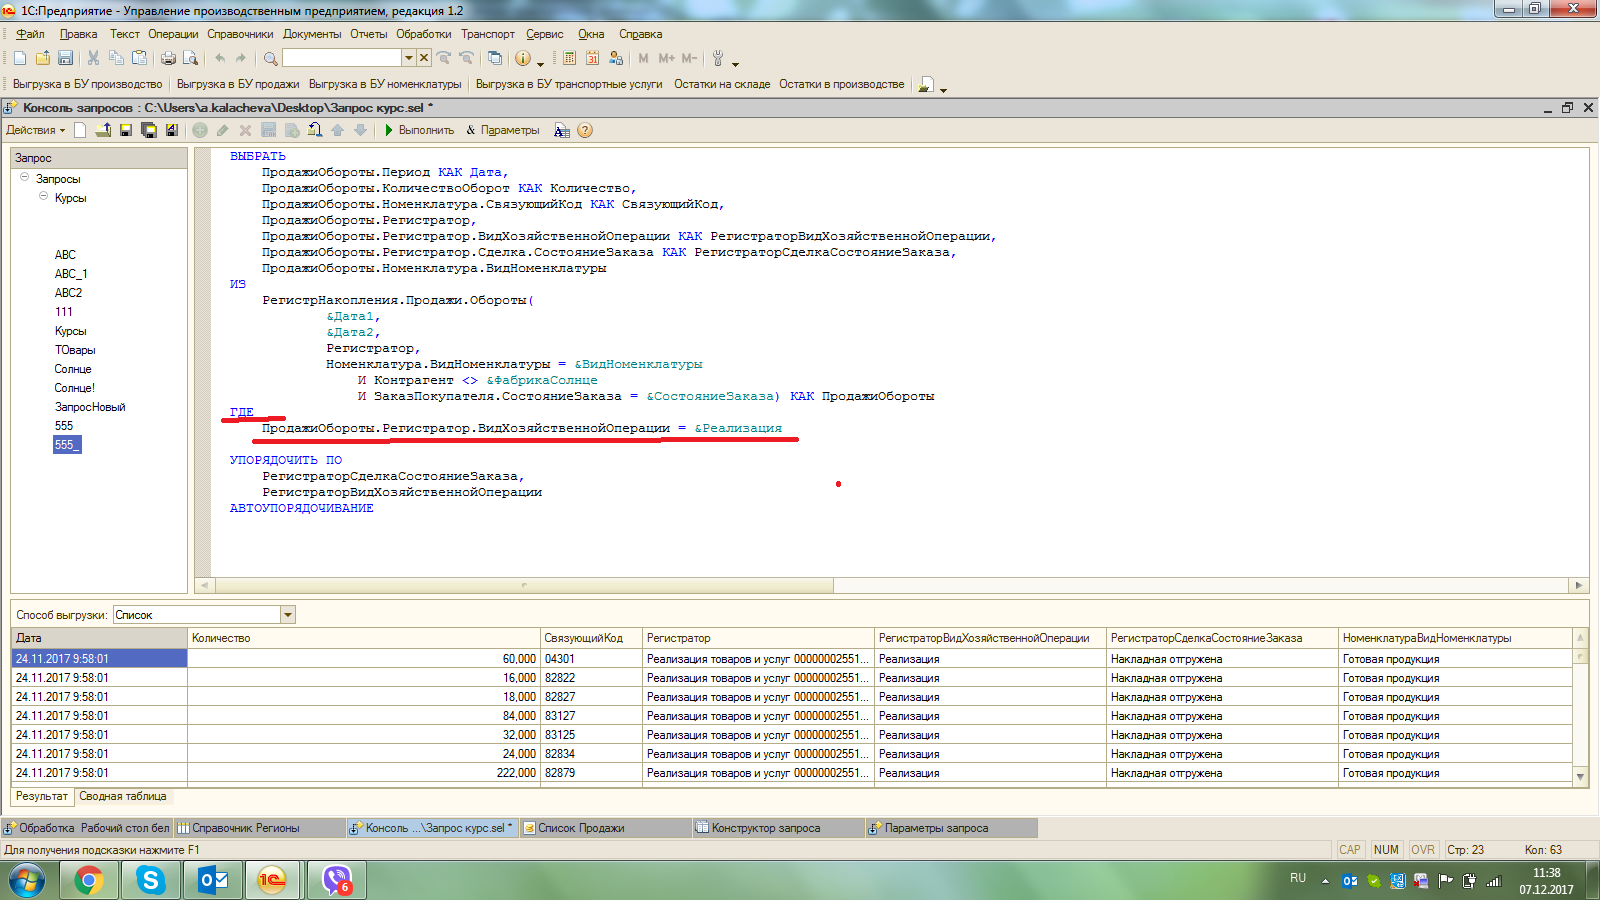Screen dimensions: 1600x900
Task: Click the Undo arrow icon
Action: tap(219, 58)
